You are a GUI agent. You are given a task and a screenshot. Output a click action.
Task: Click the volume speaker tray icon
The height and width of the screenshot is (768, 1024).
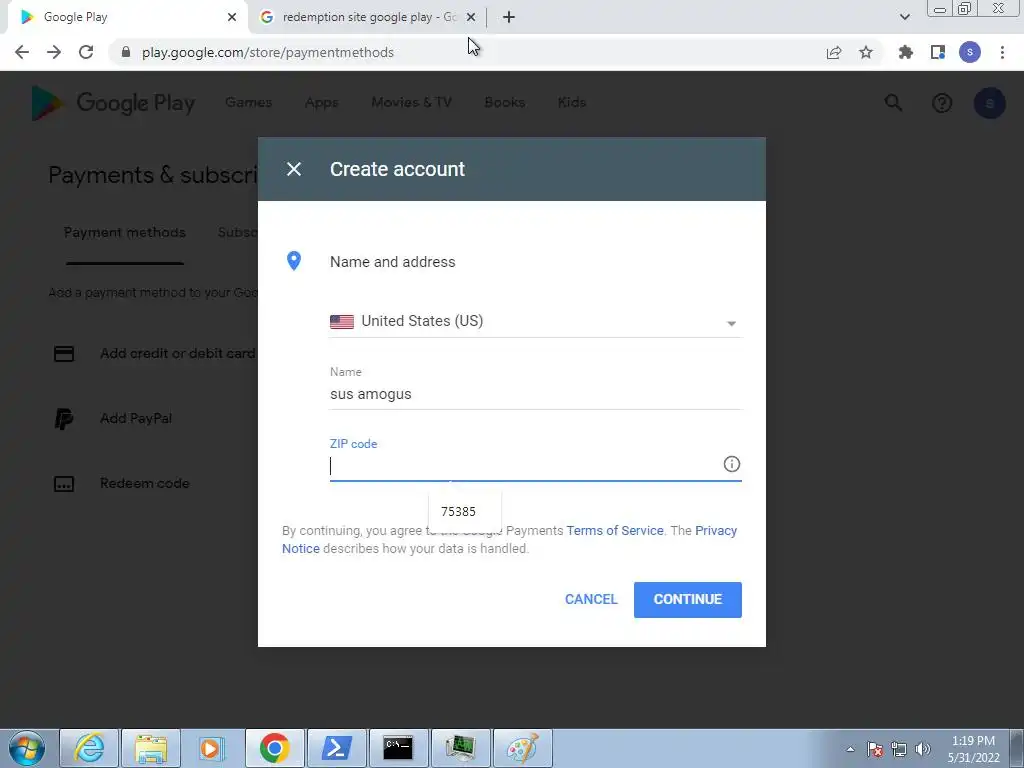point(923,749)
